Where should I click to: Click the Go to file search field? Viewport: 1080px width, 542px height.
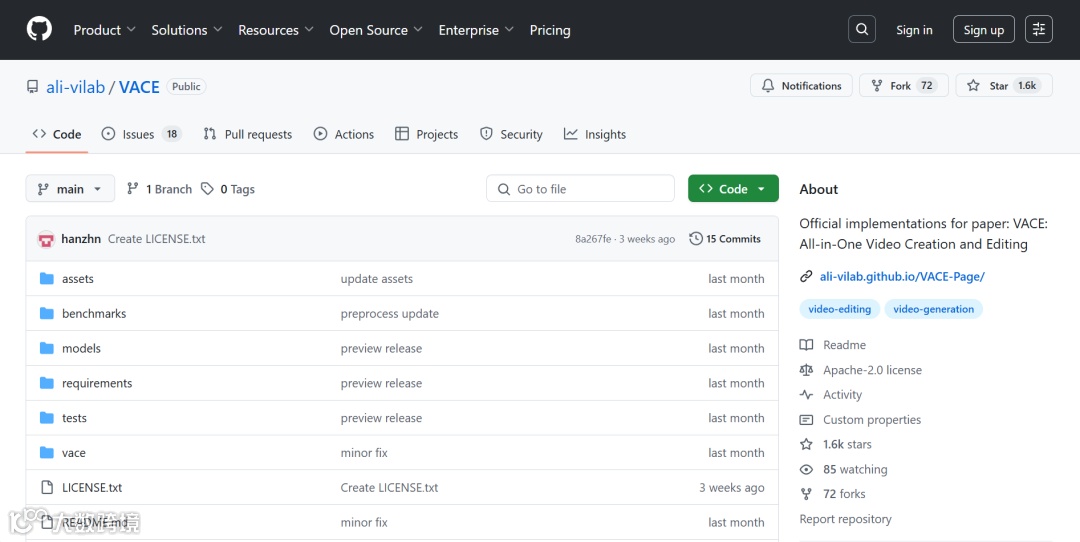580,189
